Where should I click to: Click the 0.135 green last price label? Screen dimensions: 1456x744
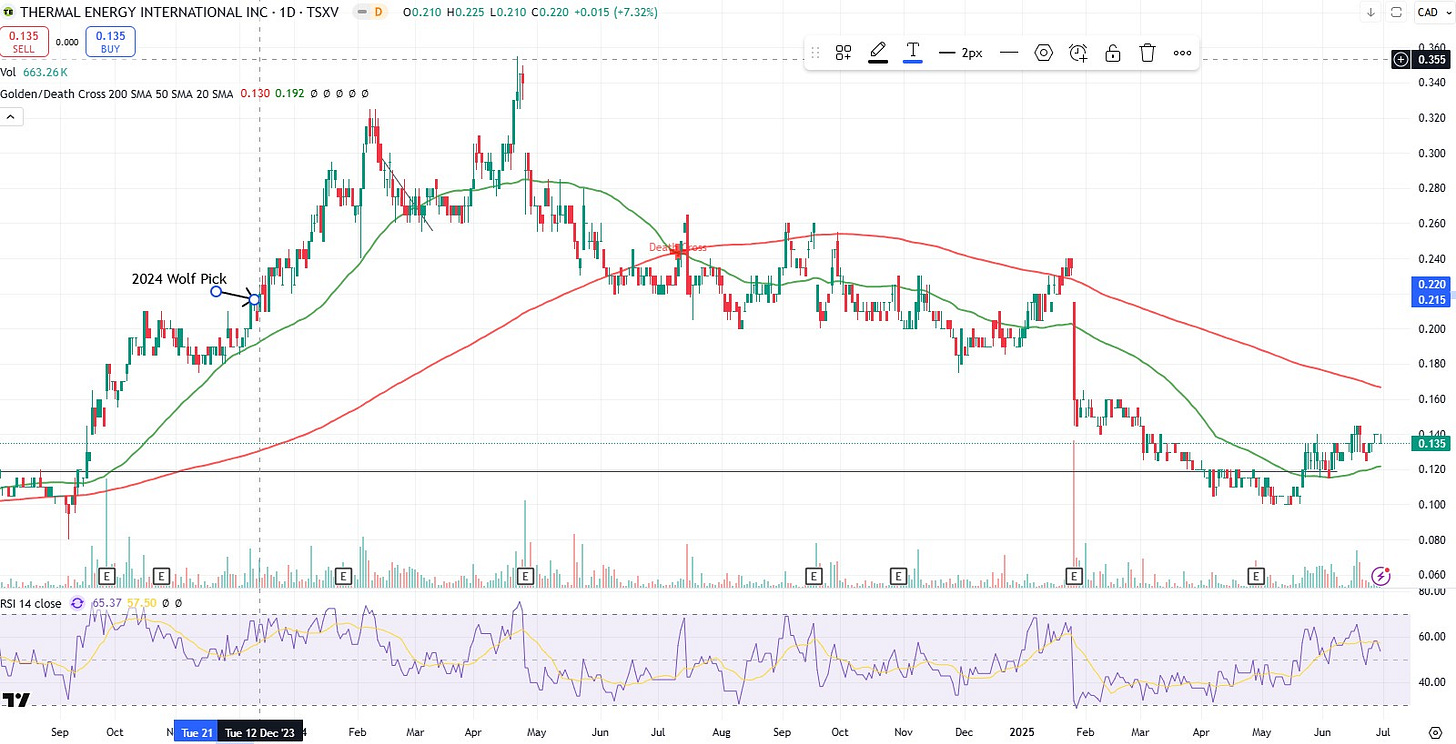1432,443
